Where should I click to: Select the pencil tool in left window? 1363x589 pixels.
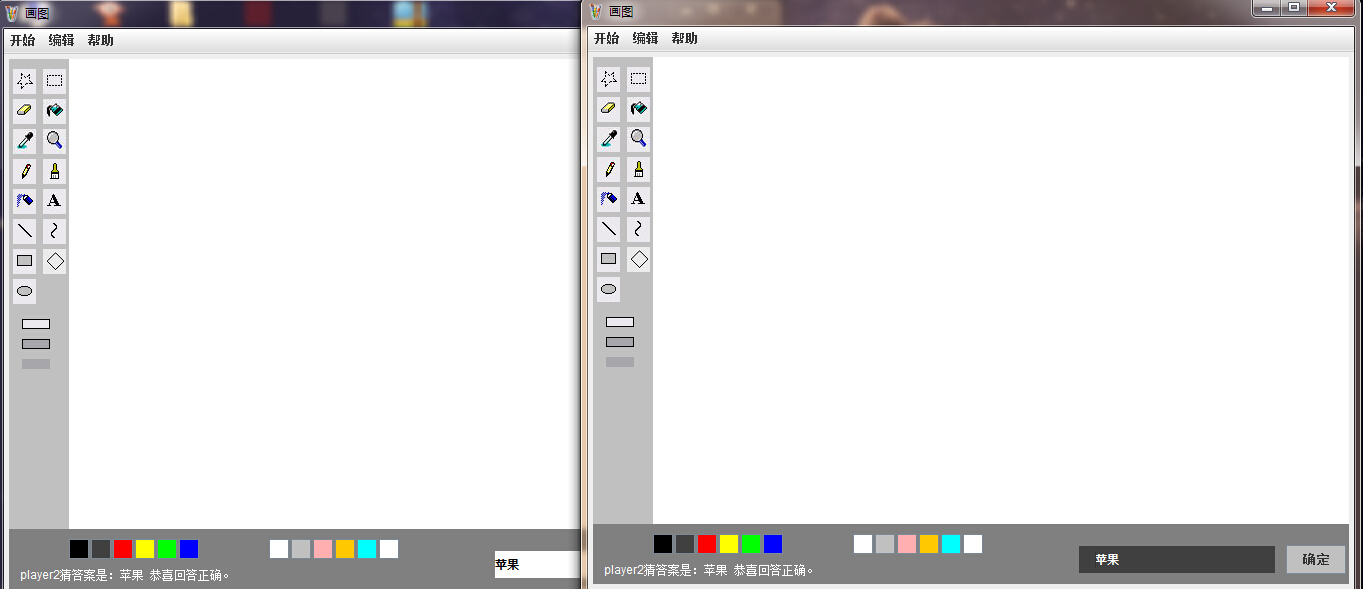(25, 171)
